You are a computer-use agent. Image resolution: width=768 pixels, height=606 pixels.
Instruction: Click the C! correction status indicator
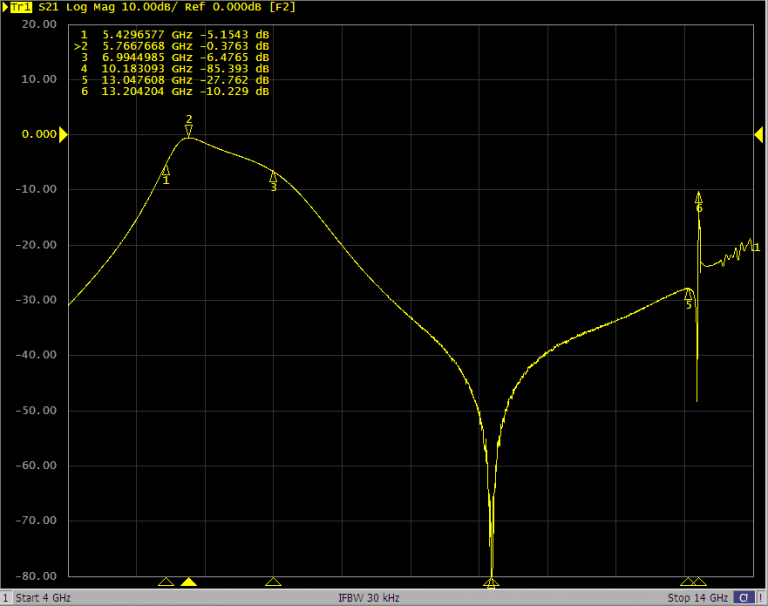coord(743,598)
